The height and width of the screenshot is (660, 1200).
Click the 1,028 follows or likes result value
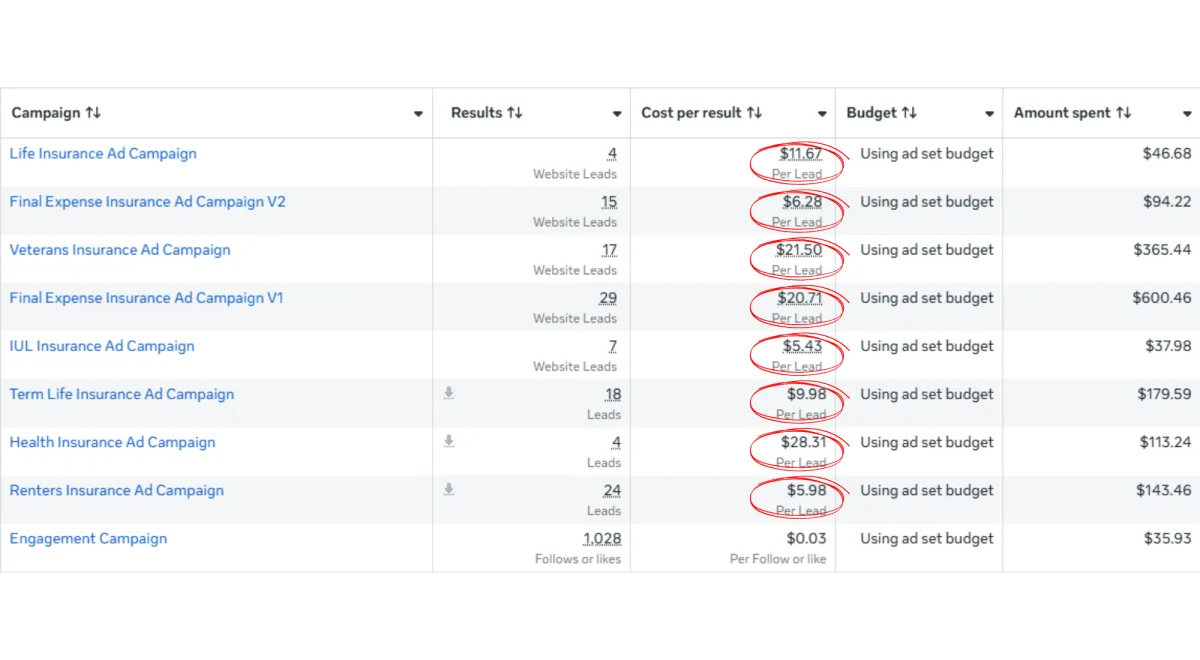pyautogui.click(x=602, y=539)
